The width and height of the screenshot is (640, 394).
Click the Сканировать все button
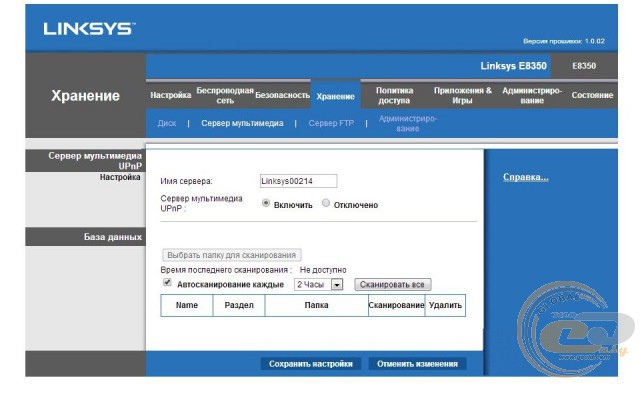393,285
